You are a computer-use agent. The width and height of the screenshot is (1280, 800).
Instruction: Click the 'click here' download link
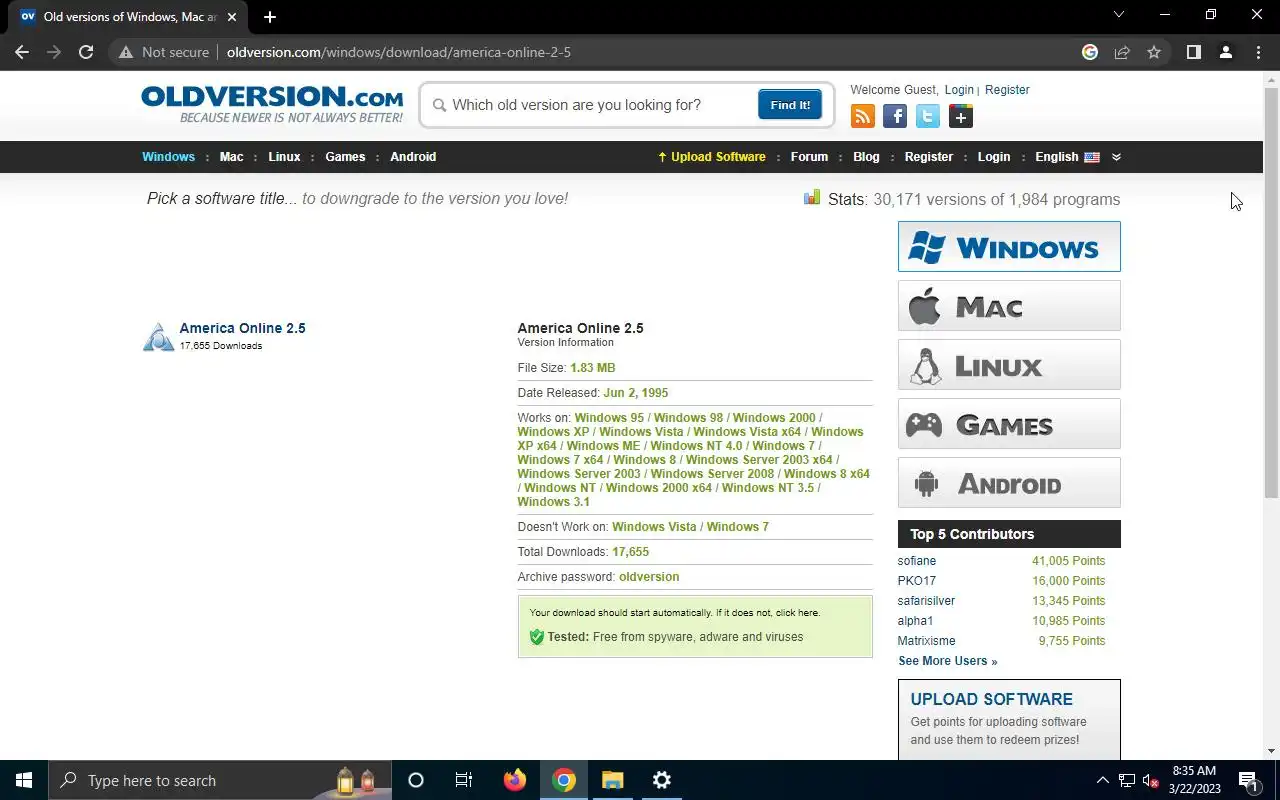[x=797, y=613]
